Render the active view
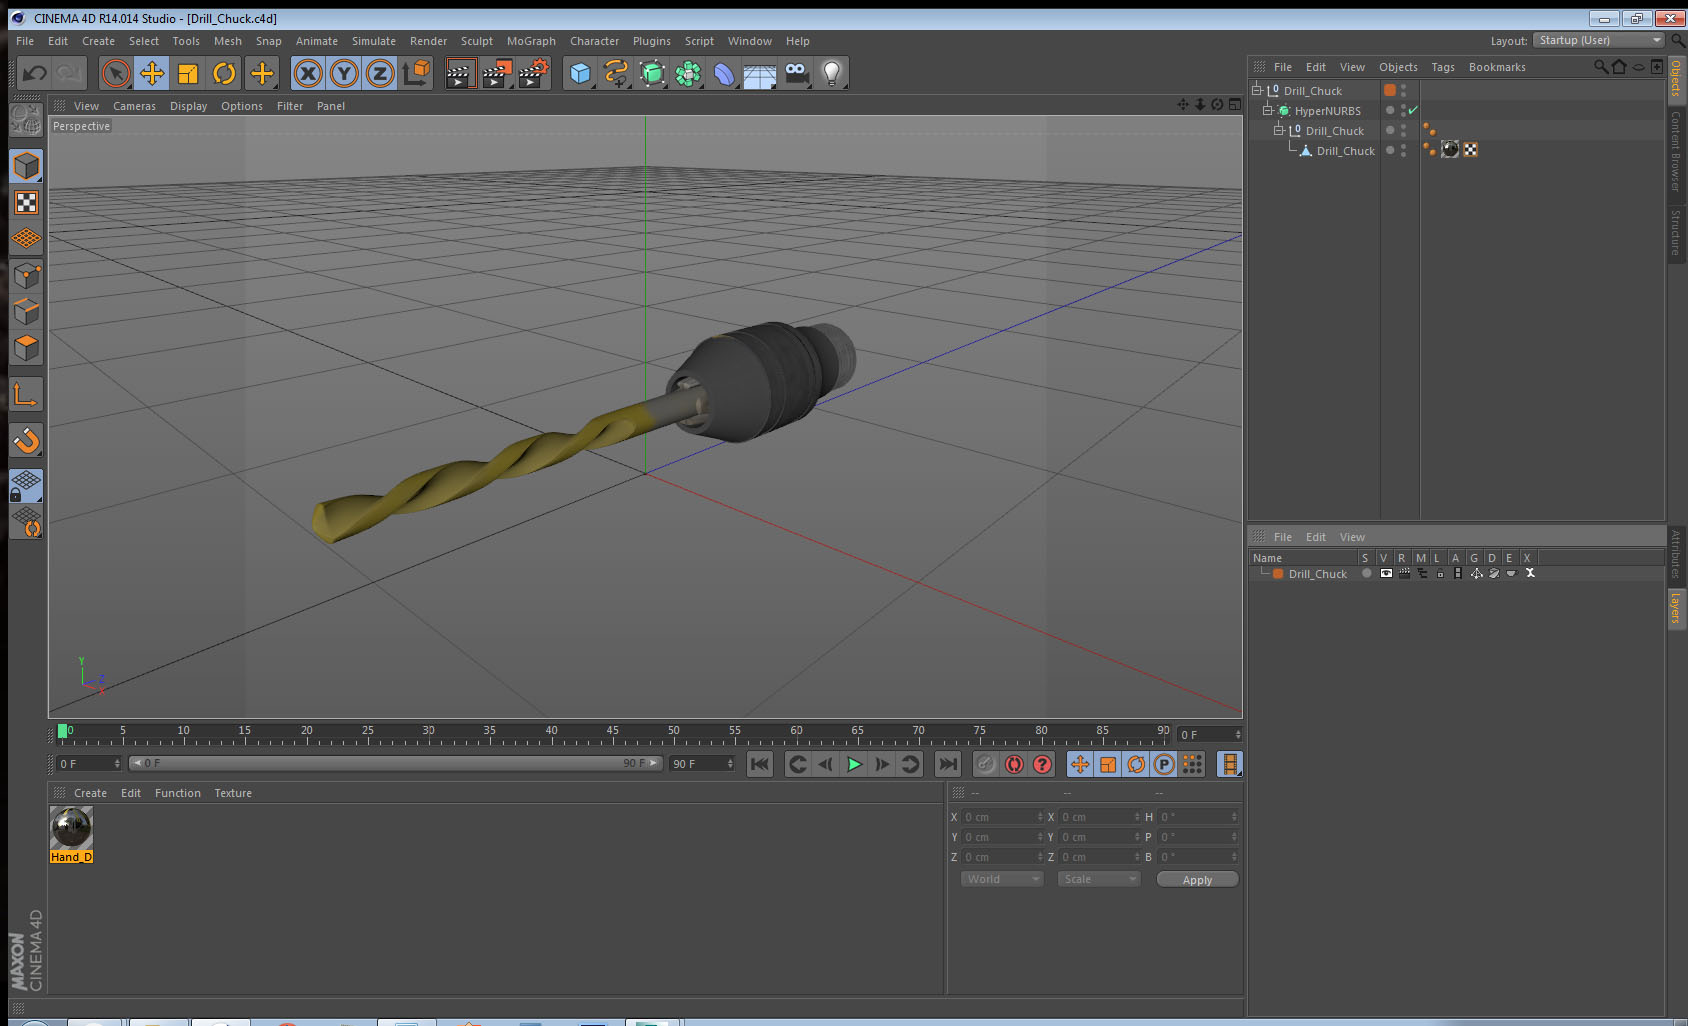This screenshot has width=1688, height=1026. tap(460, 73)
